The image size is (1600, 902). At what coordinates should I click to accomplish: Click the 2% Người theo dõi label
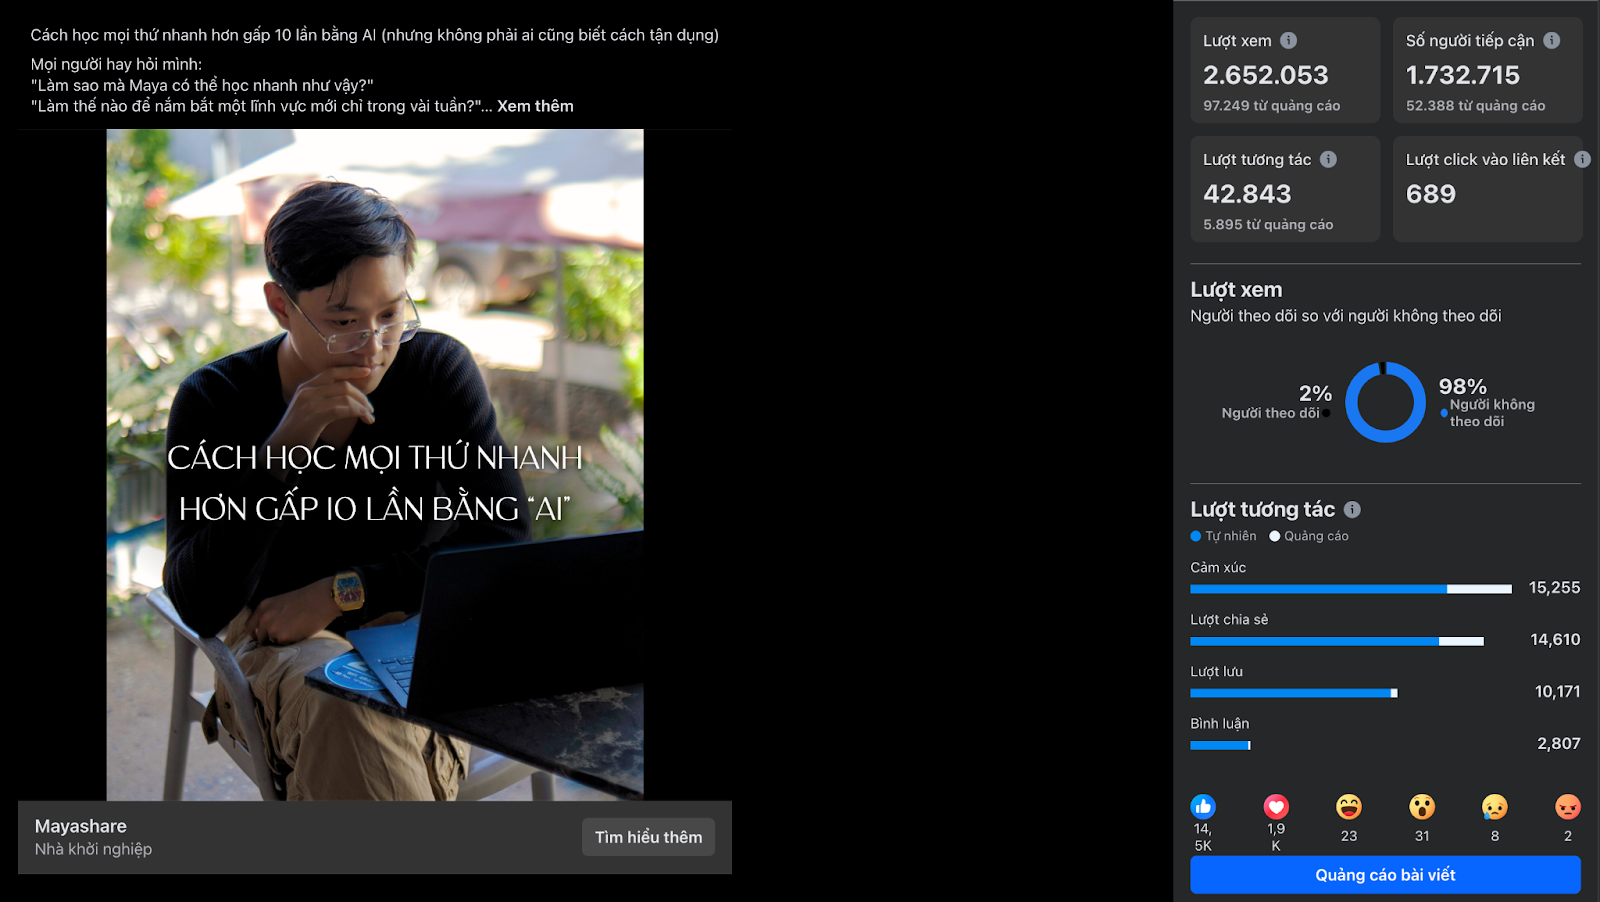(1277, 402)
